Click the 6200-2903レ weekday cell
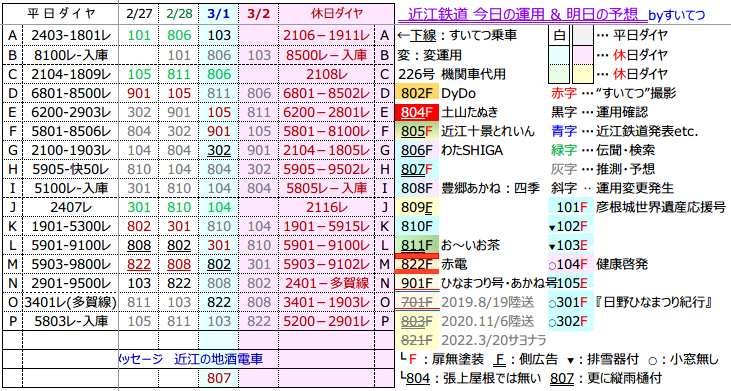731x391 pixels. pyautogui.click(x=71, y=112)
